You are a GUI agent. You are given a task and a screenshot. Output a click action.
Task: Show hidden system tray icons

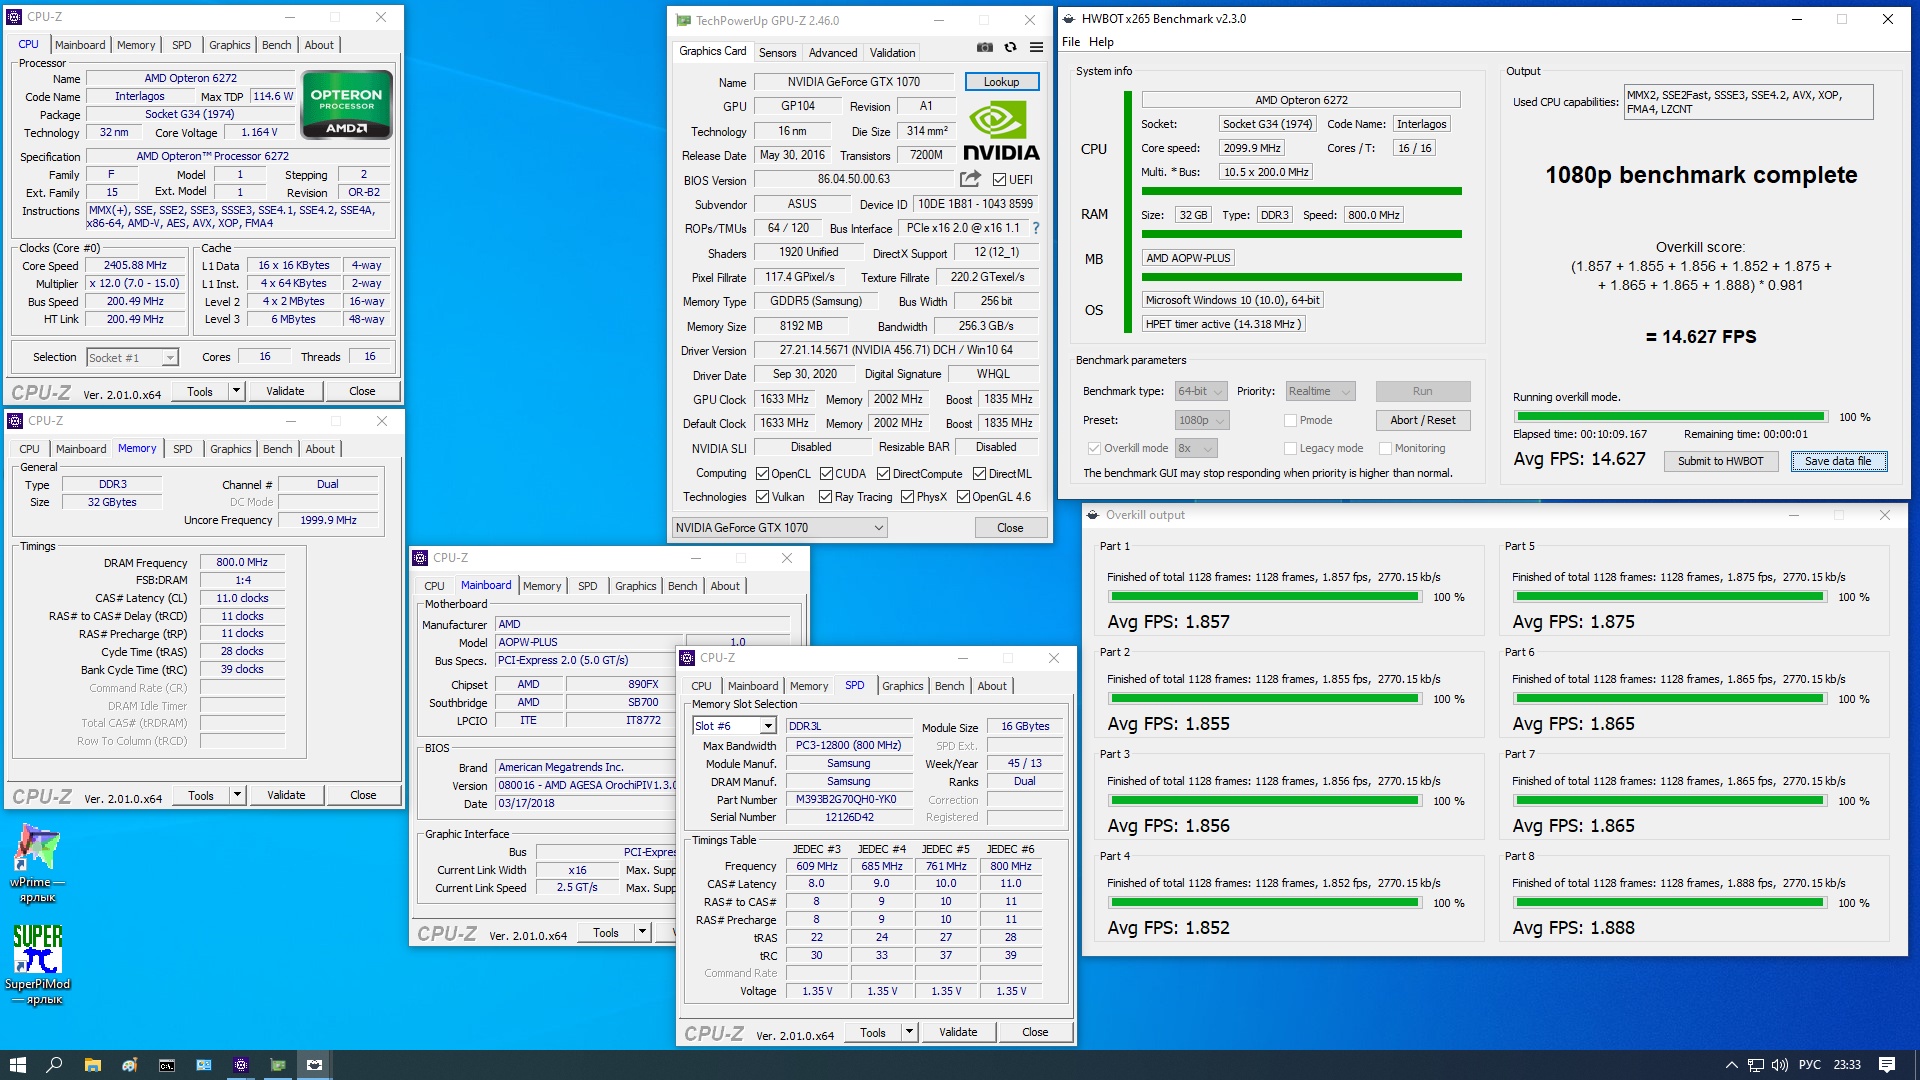coord(1731,1065)
